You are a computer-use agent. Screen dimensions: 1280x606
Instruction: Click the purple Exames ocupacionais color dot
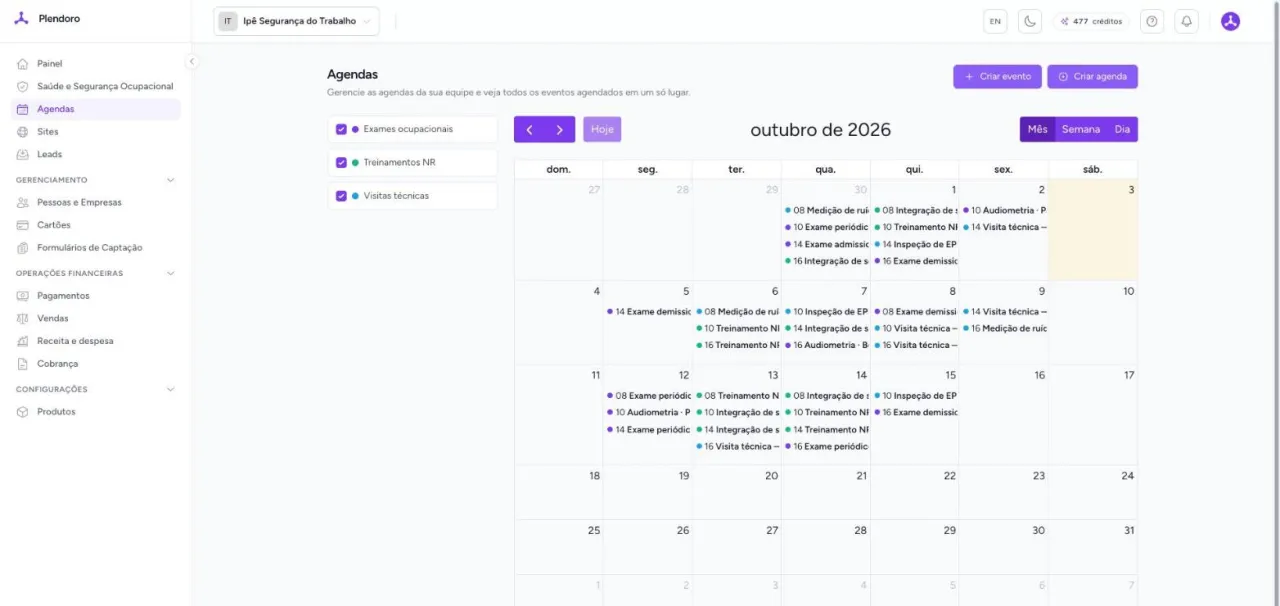[x=355, y=129]
